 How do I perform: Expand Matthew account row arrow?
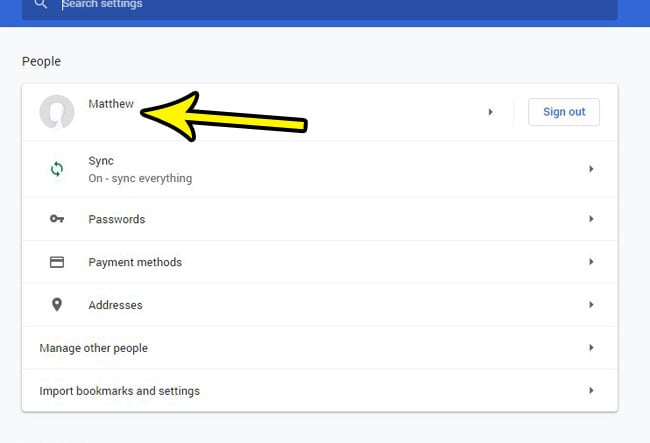pyautogui.click(x=490, y=112)
